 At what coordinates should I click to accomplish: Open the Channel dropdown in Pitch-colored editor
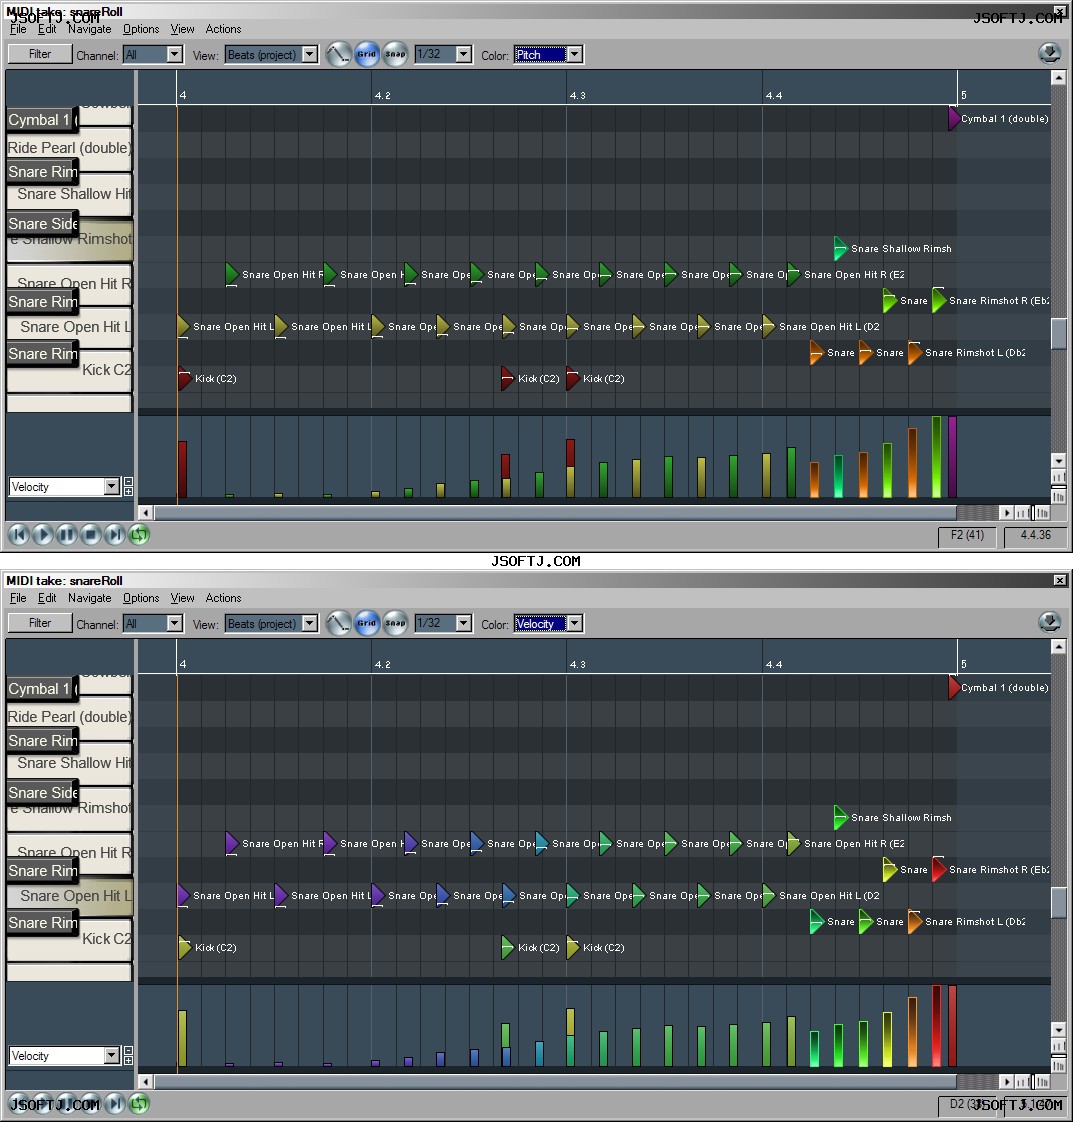click(152, 54)
